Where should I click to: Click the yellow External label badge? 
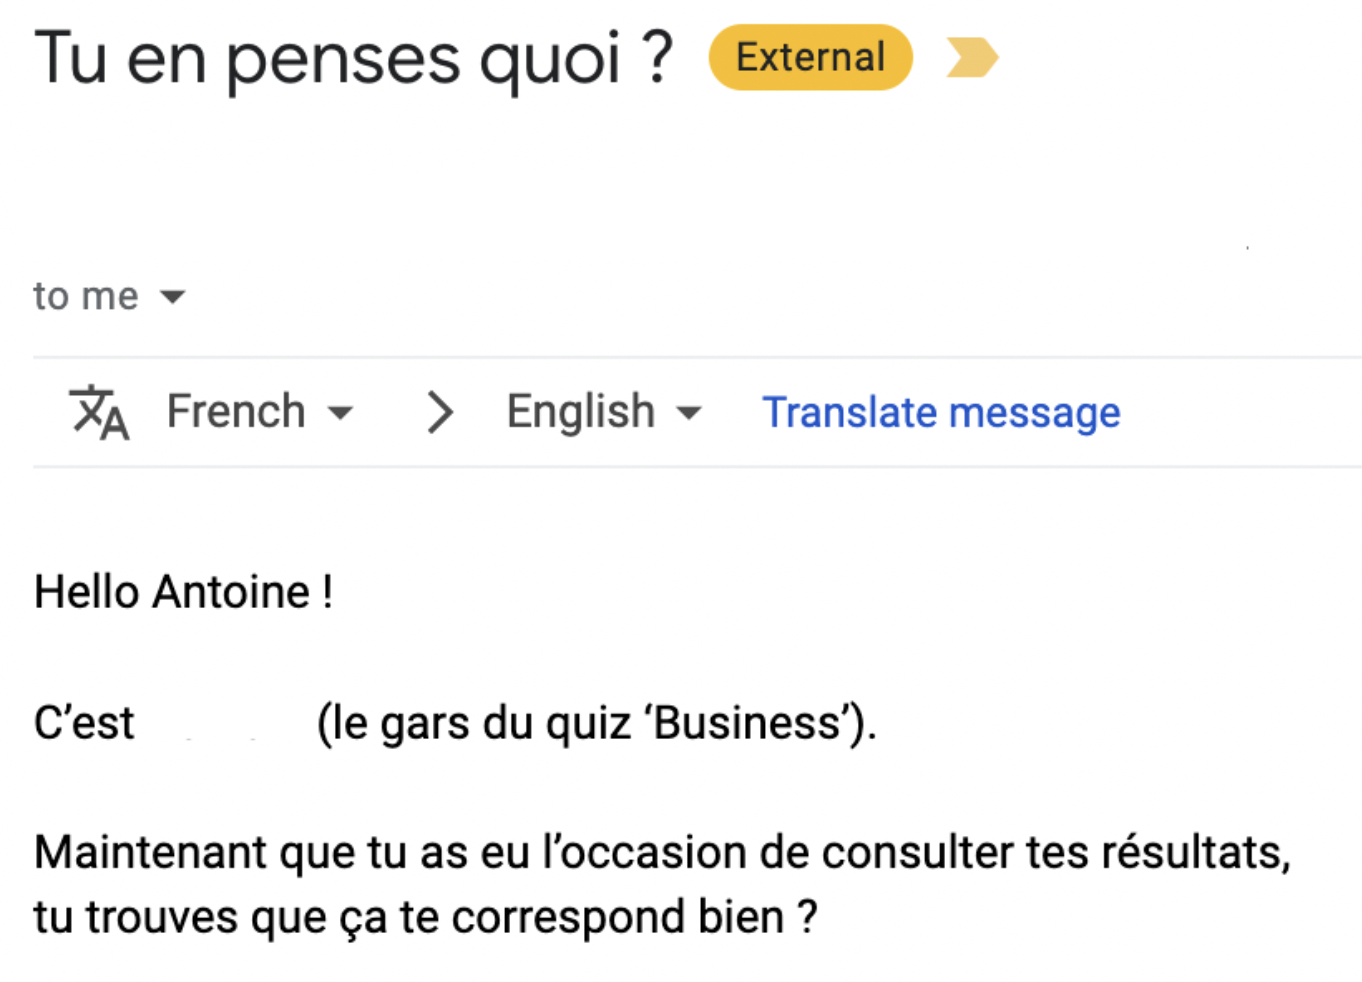point(810,57)
